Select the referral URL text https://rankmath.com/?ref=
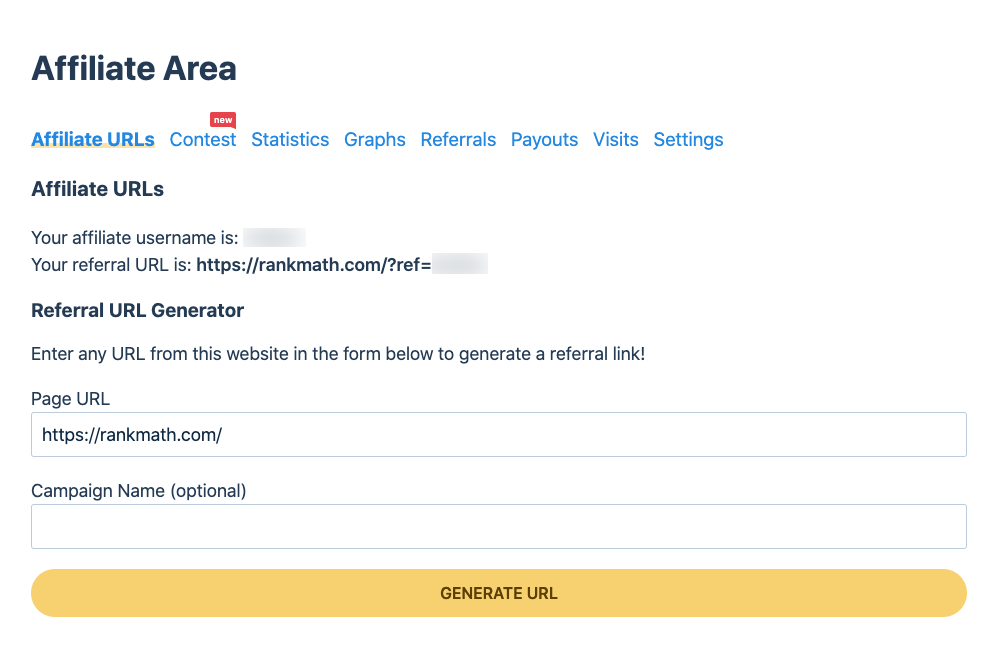This screenshot has height=662, width=992. 314,265
